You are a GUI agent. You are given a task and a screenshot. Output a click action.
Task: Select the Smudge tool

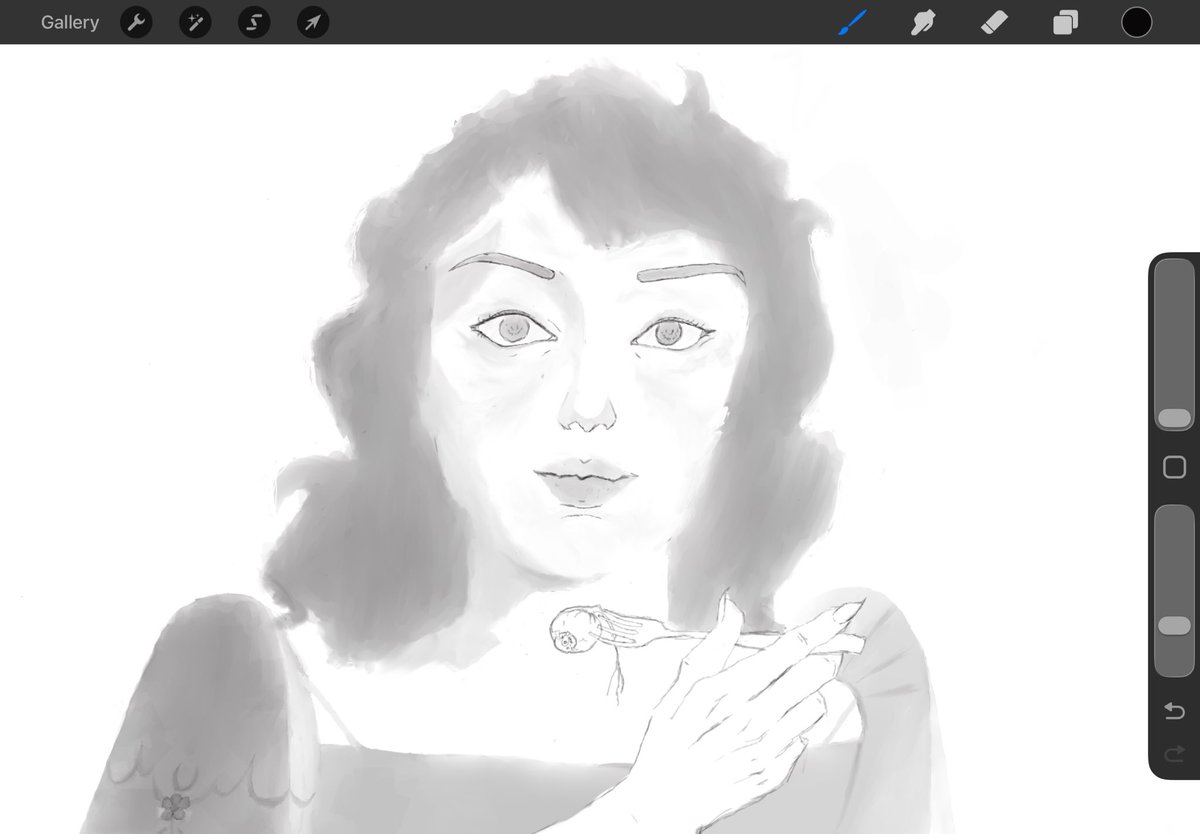(923, 22)
